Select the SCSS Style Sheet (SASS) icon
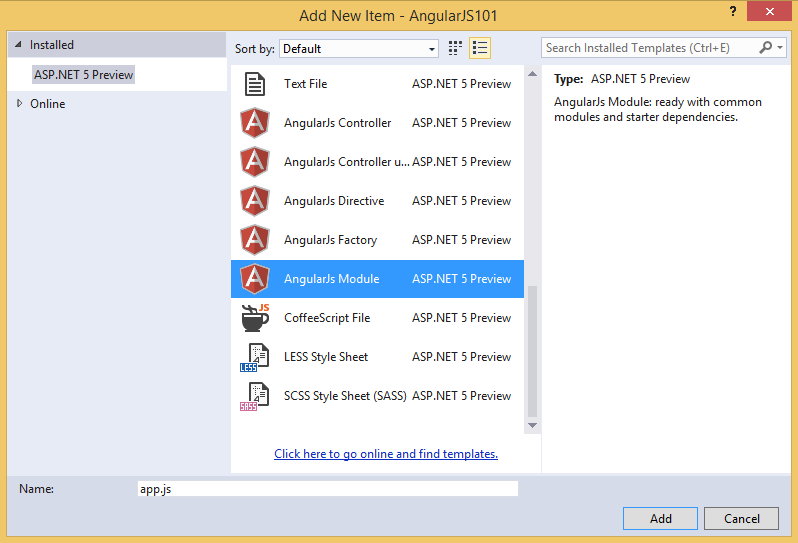798x543 pixels. (254, 396)
